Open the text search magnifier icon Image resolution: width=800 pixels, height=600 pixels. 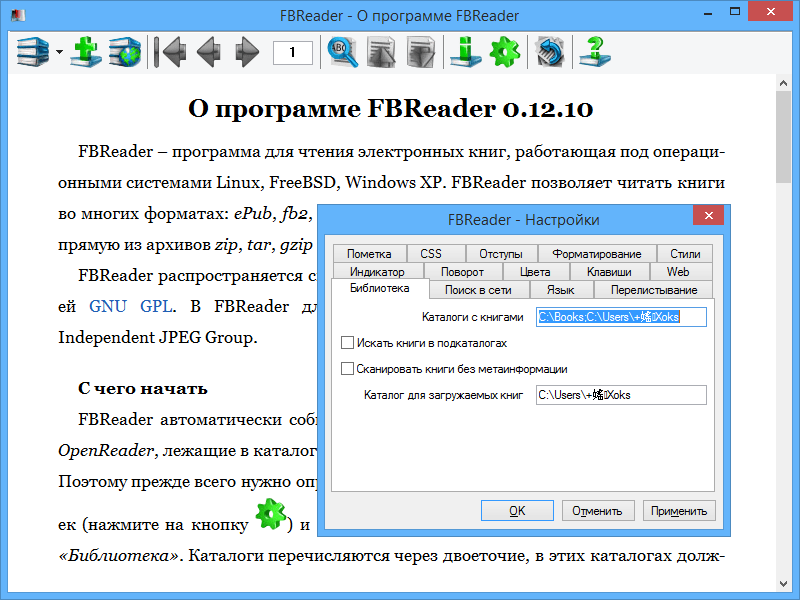pyautogui.click(x=342, y=52)
